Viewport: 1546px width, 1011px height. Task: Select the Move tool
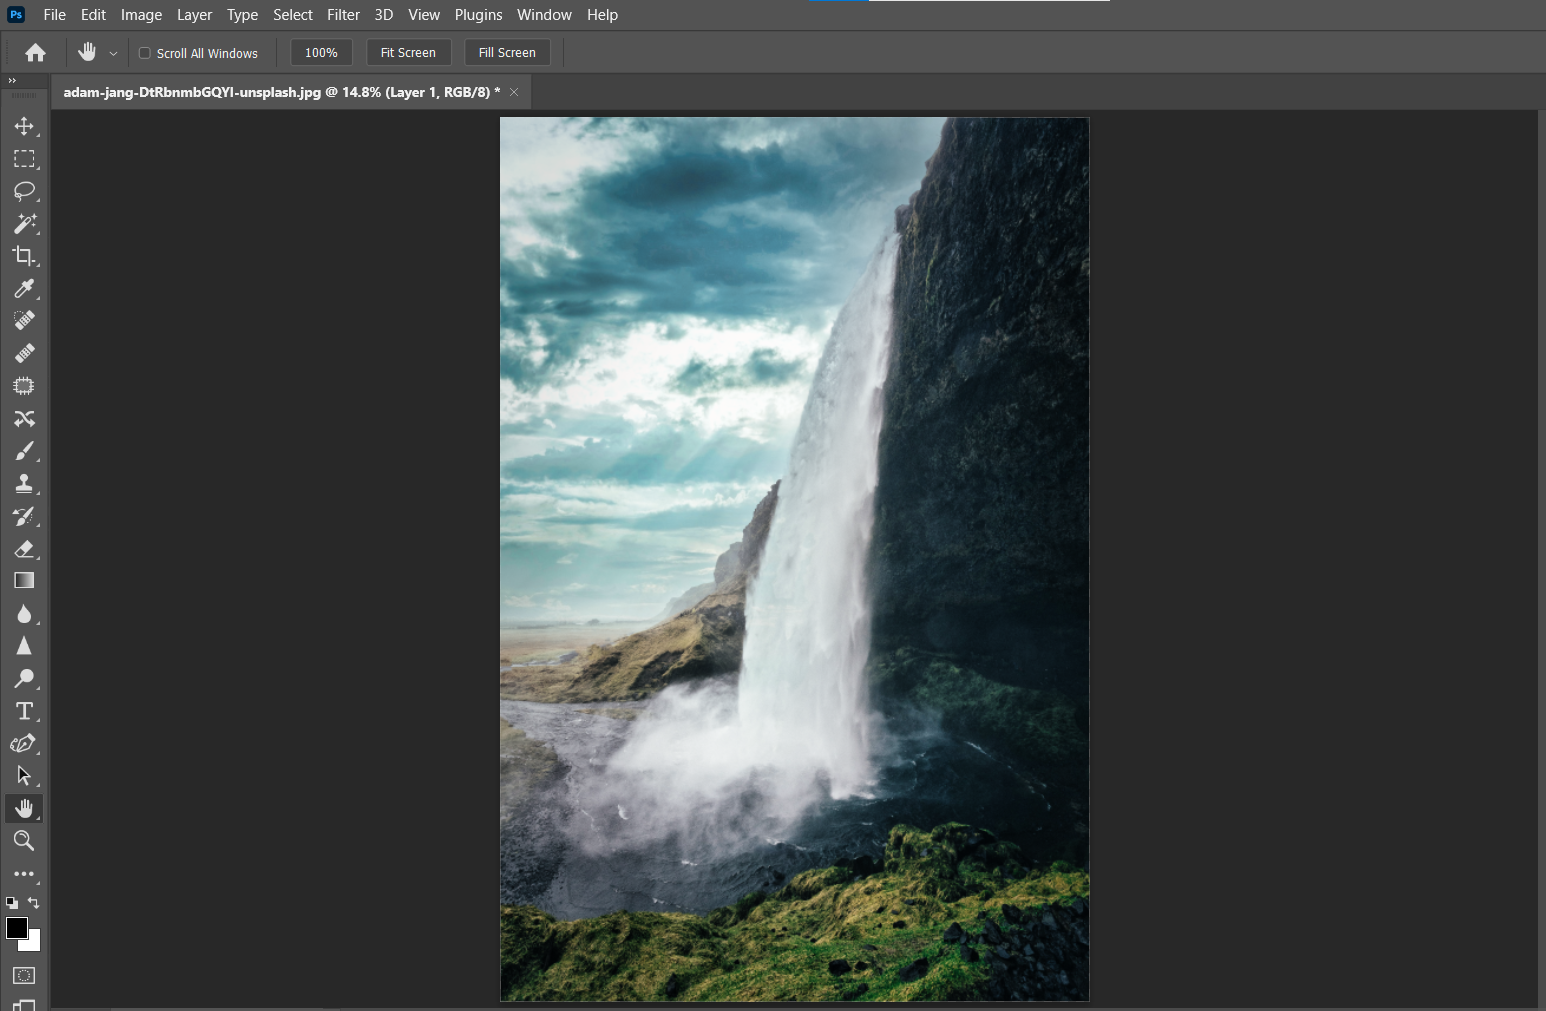point(24,126)
